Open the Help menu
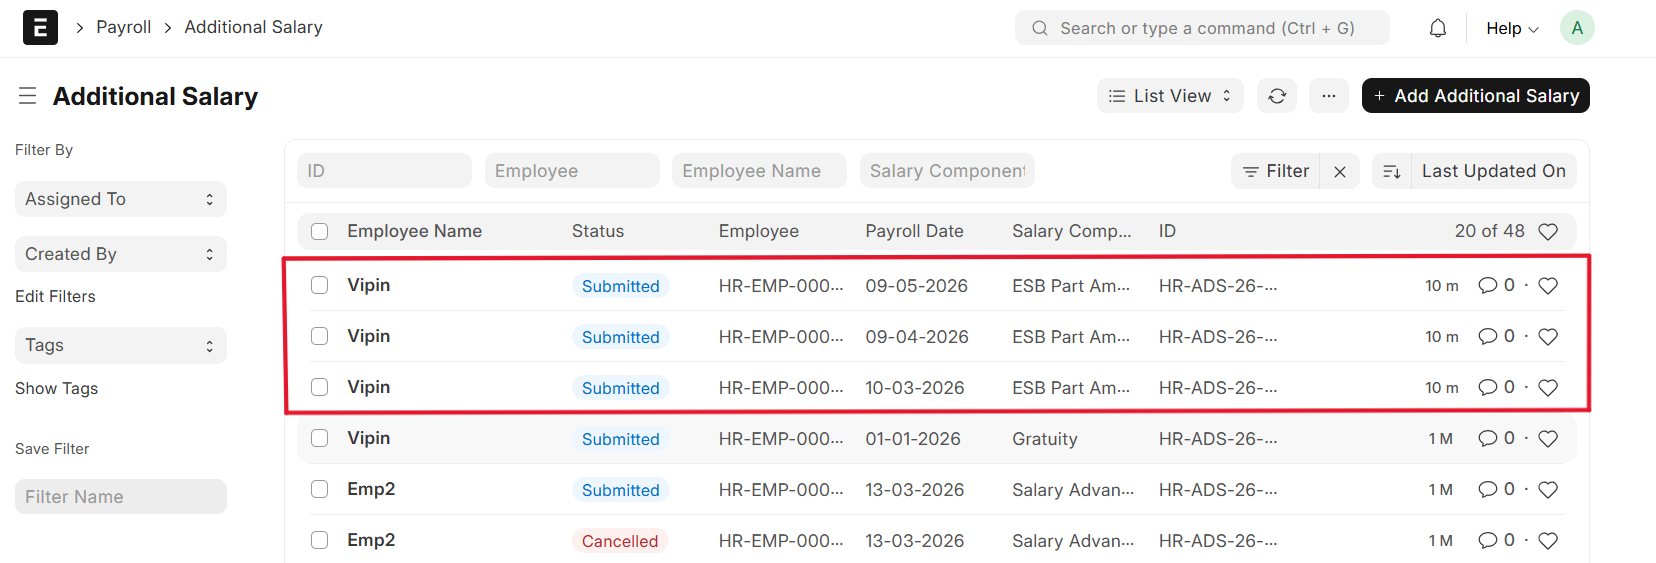The height and width of the screenshot is (563, 1656). (x=1510, y=28)
